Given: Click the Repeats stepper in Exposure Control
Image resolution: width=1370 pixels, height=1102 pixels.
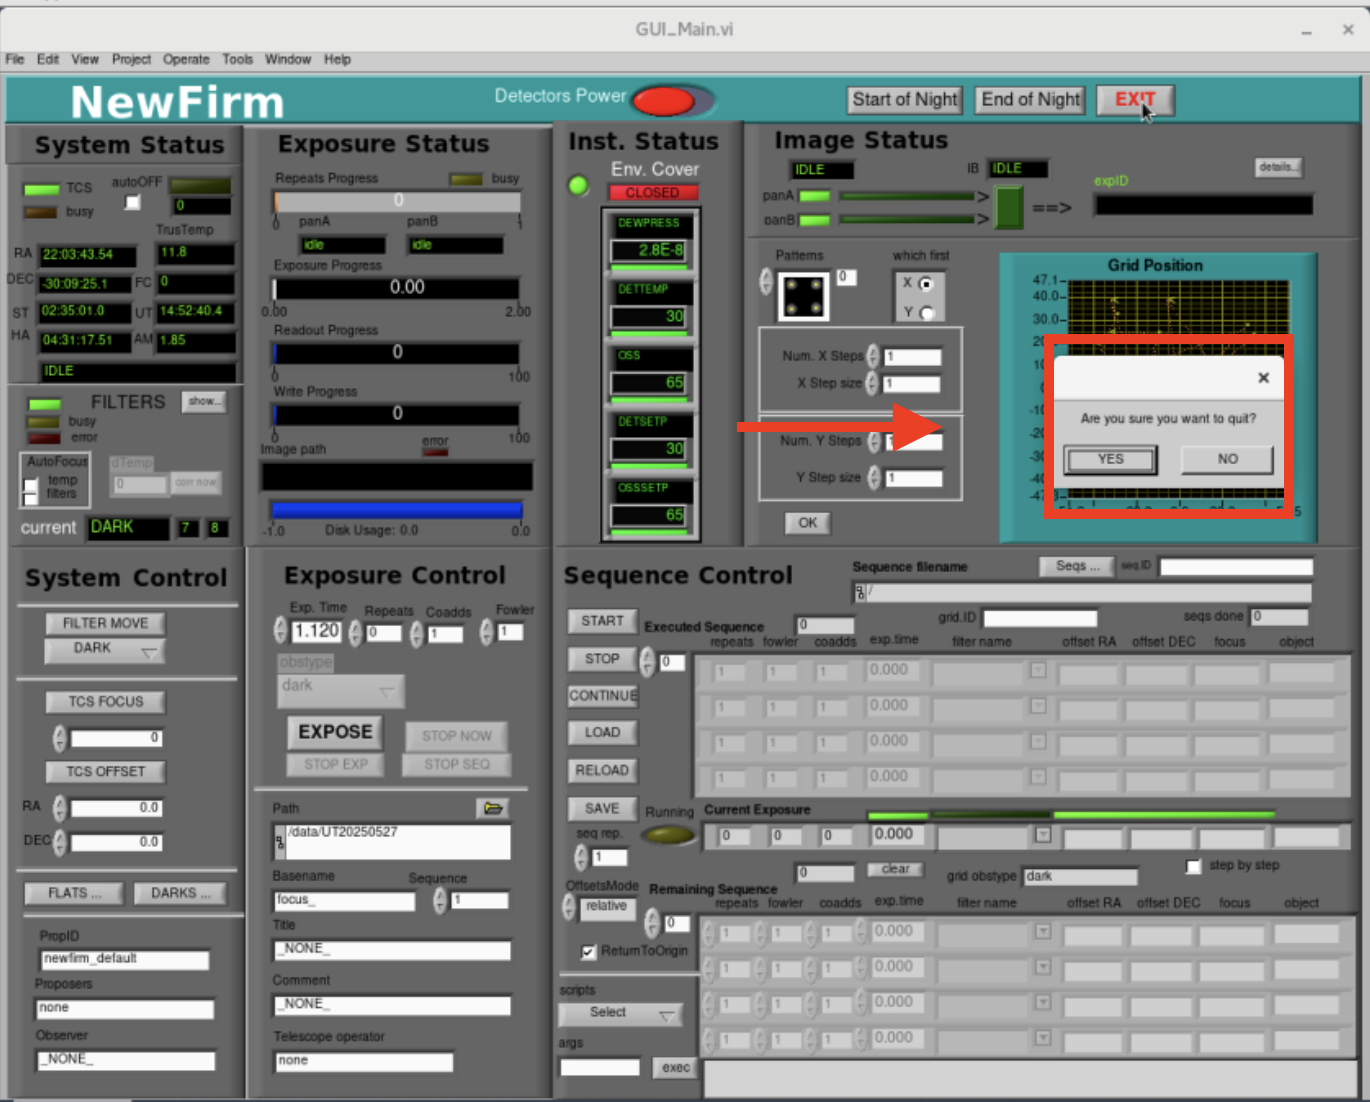Looking at the screenshot, I should point(355,633).
